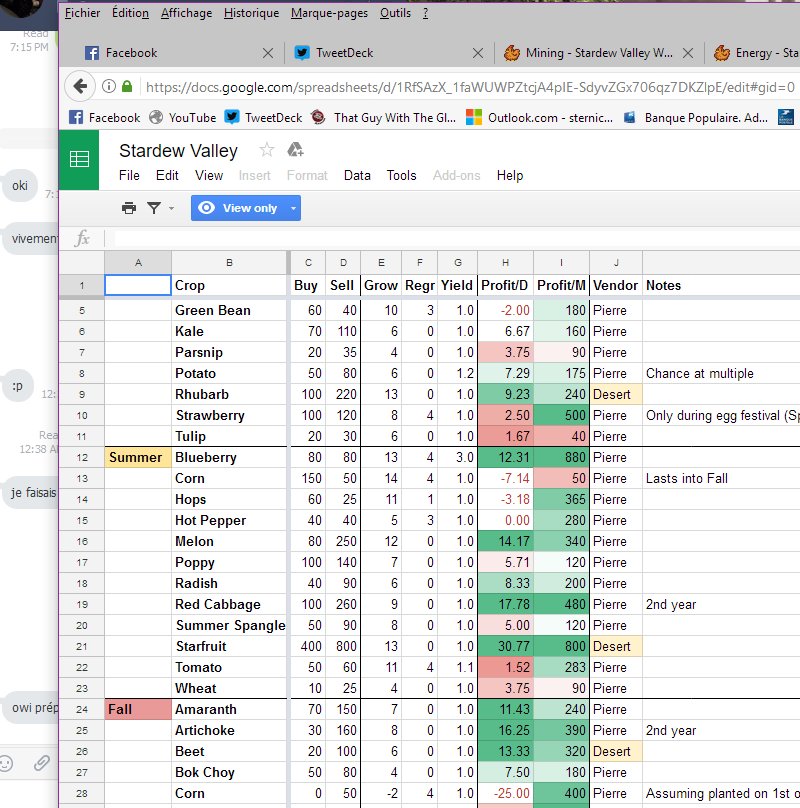This screenshot has width=800, height=808.
Task: Open the Historique browser menu
Action: pos(251,13)
